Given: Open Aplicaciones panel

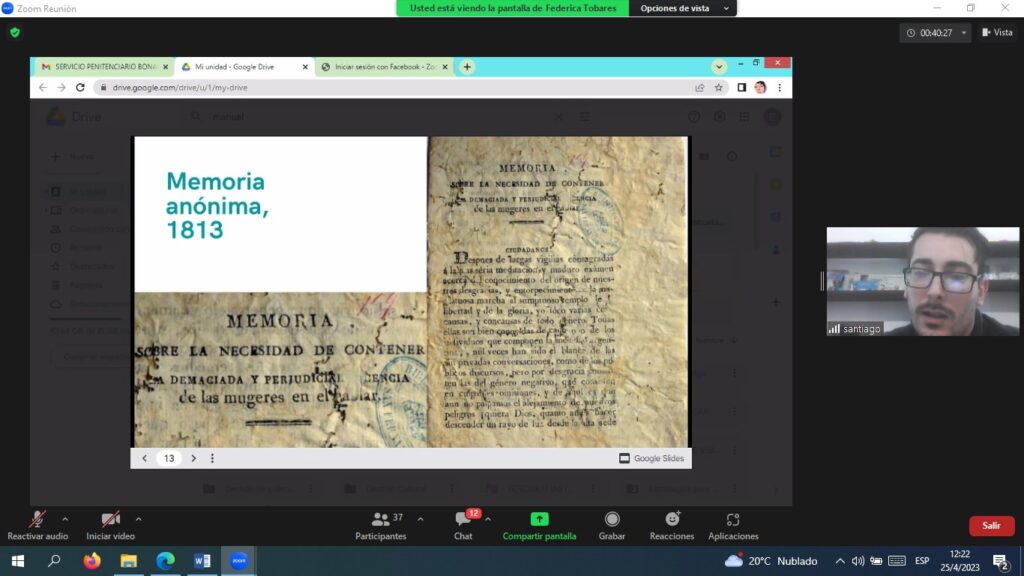Looking at the screenshot, I should pos(733,526).
